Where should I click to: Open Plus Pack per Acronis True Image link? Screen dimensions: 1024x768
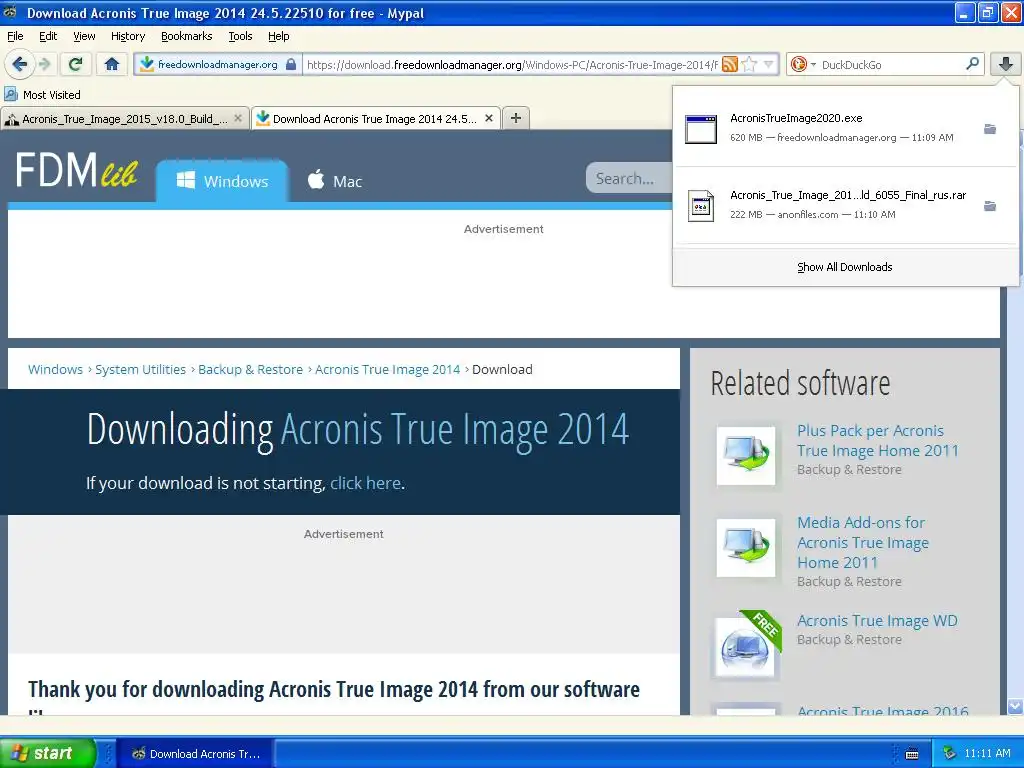pos(878,441)
